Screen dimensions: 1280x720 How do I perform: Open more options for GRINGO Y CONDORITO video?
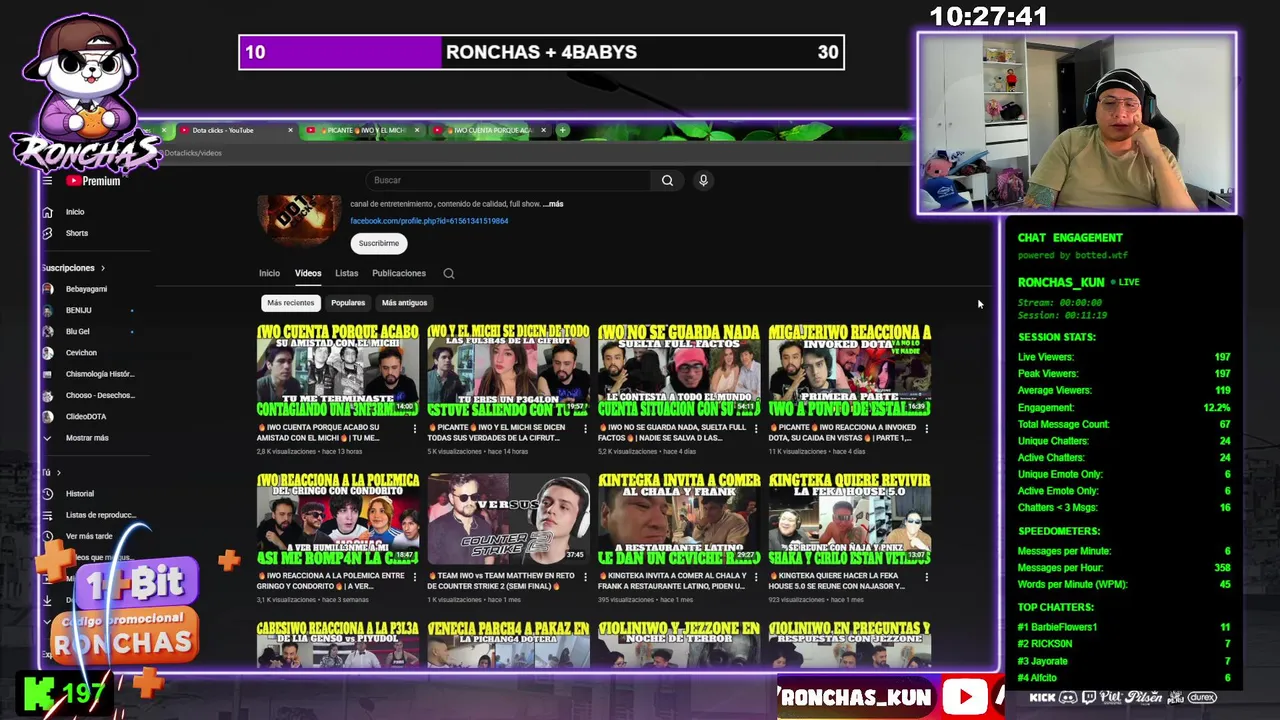point(415,577)
